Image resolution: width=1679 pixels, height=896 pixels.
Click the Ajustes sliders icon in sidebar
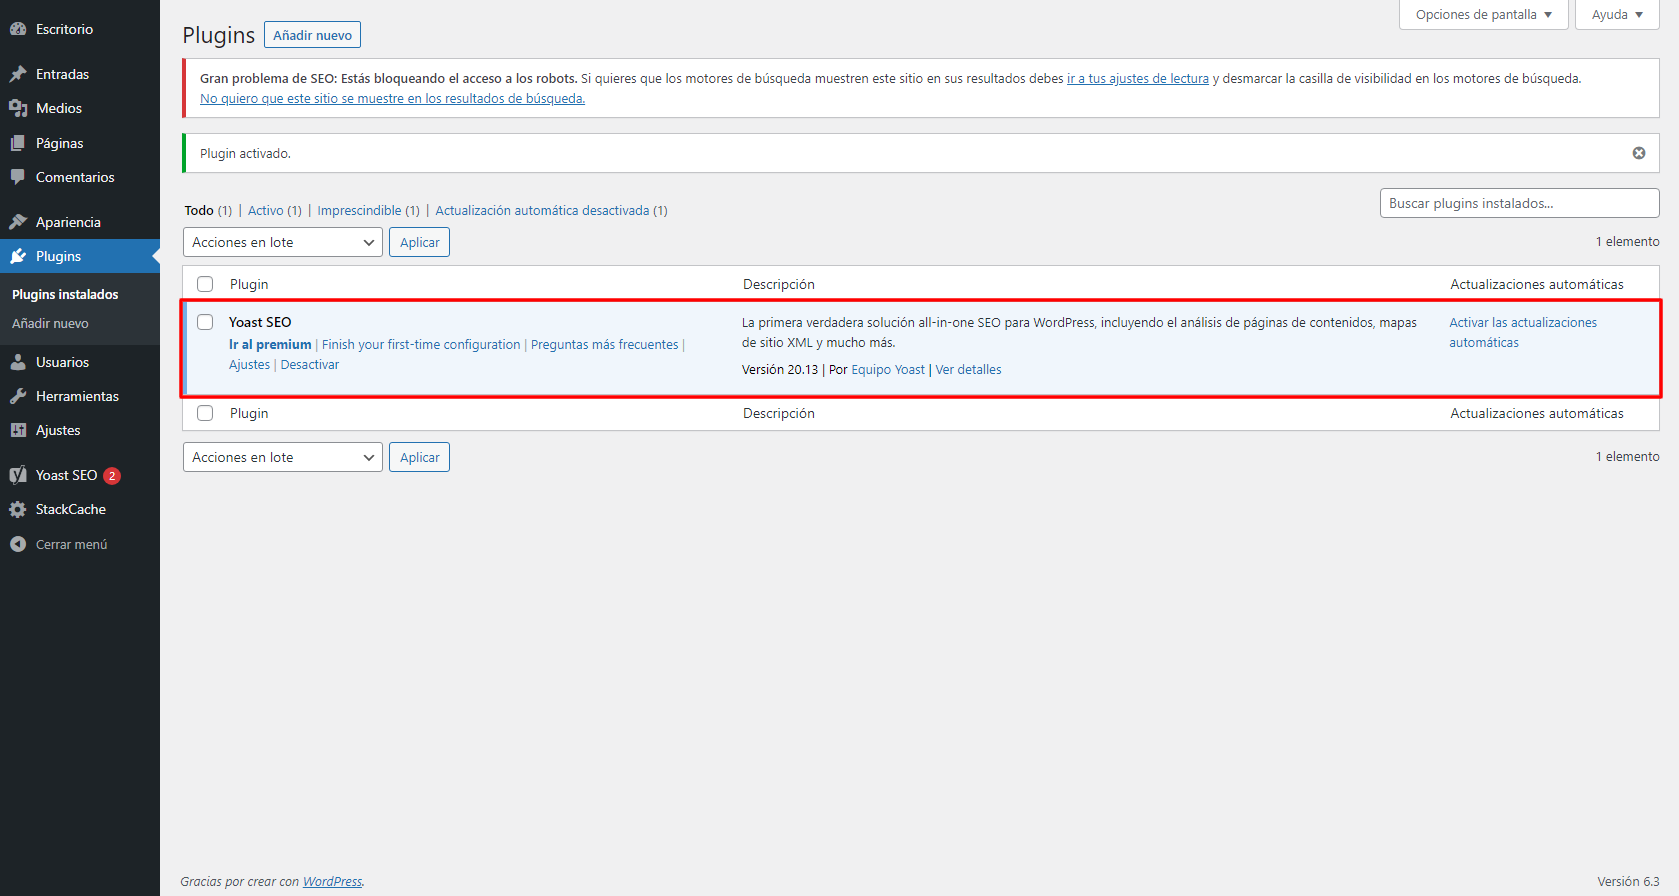click(x=18, y=430)
